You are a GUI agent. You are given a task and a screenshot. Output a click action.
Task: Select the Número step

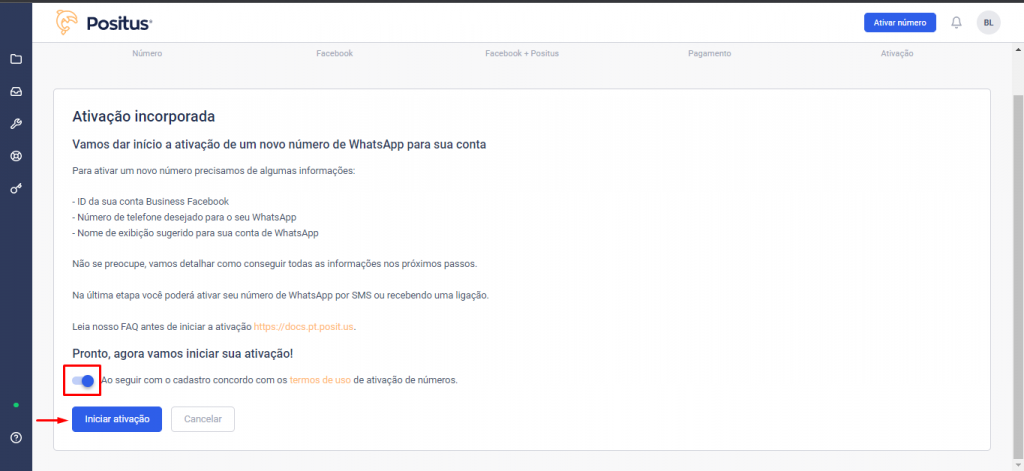[147, 53]
